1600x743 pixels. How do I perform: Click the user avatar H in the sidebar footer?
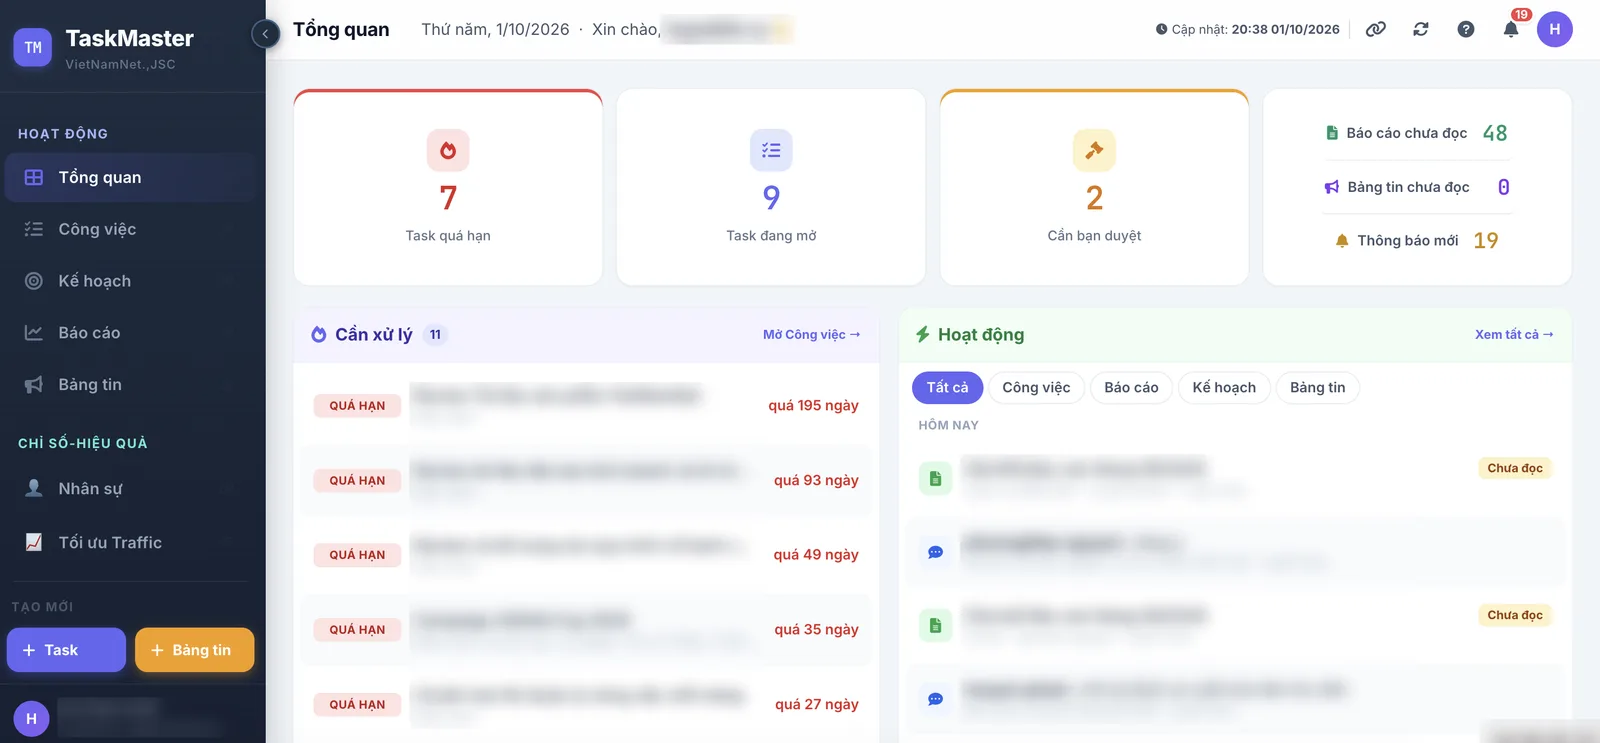pos(31,718)
